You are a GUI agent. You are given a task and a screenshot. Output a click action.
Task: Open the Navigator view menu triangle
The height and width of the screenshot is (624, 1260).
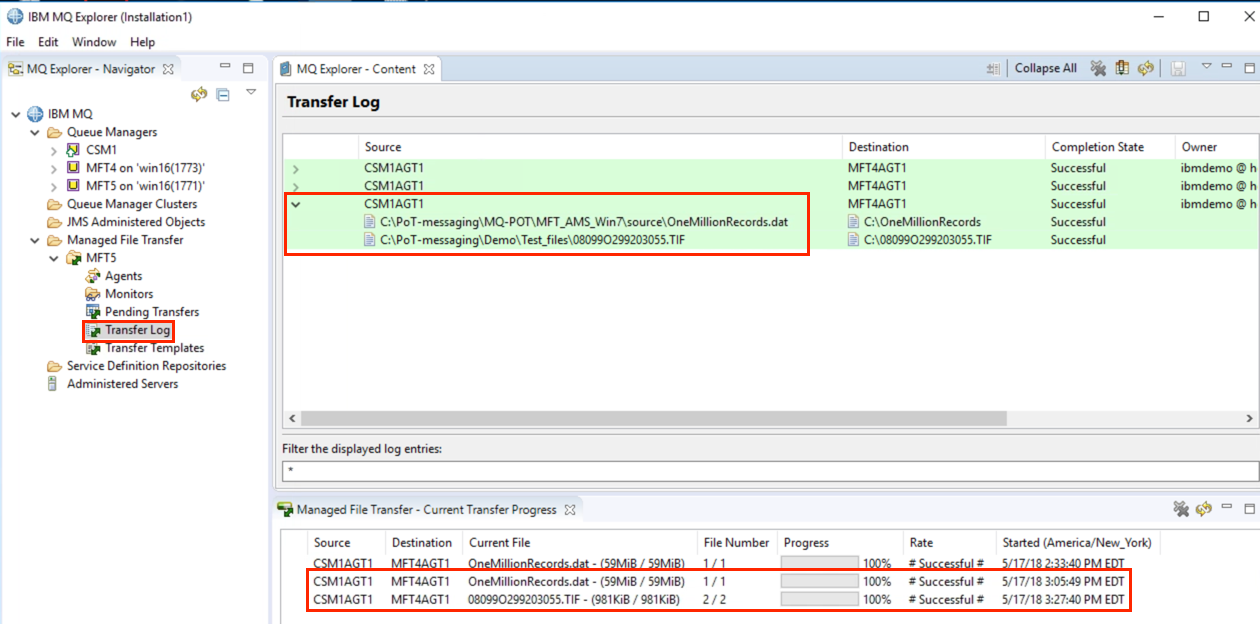pos(251,92)
